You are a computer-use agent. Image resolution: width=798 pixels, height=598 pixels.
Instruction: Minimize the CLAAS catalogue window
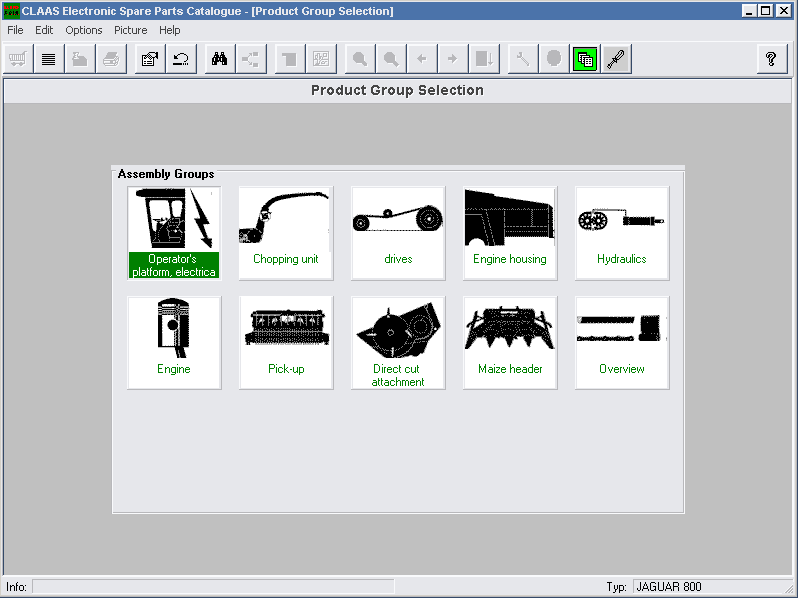click(748, 11)
